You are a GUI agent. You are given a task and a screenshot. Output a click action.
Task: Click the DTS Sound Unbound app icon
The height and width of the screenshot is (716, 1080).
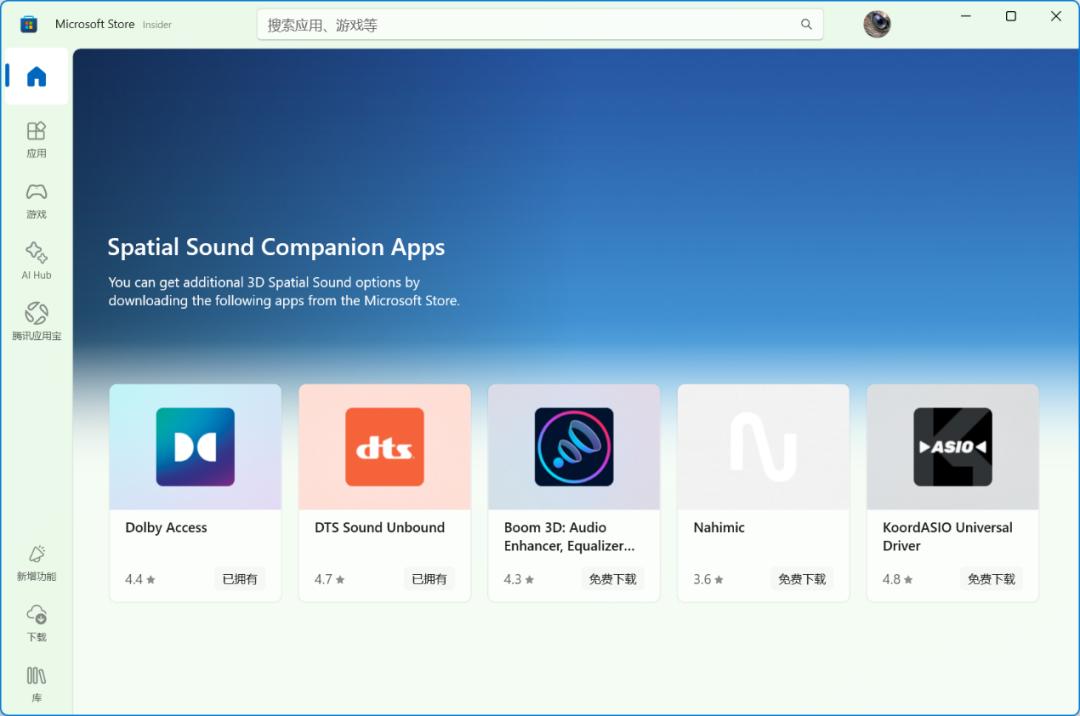pos(384,447)
